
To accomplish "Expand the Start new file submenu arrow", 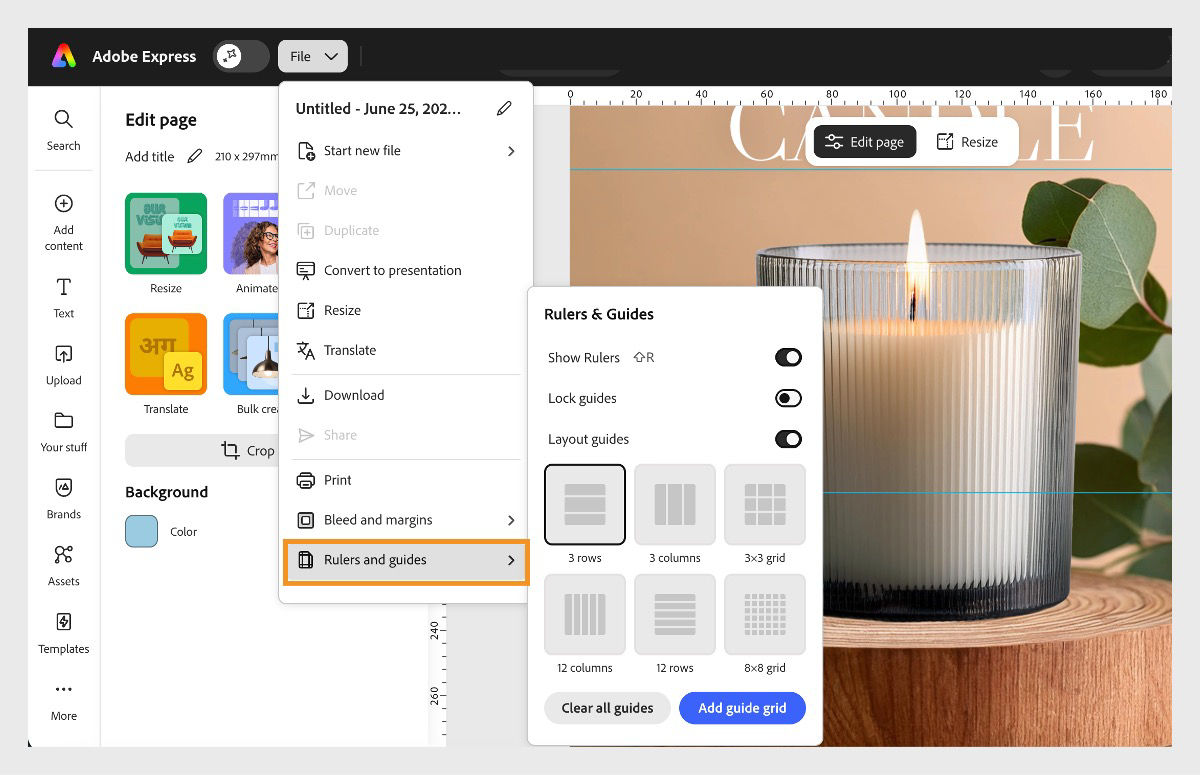I will [x=511, y=151].
